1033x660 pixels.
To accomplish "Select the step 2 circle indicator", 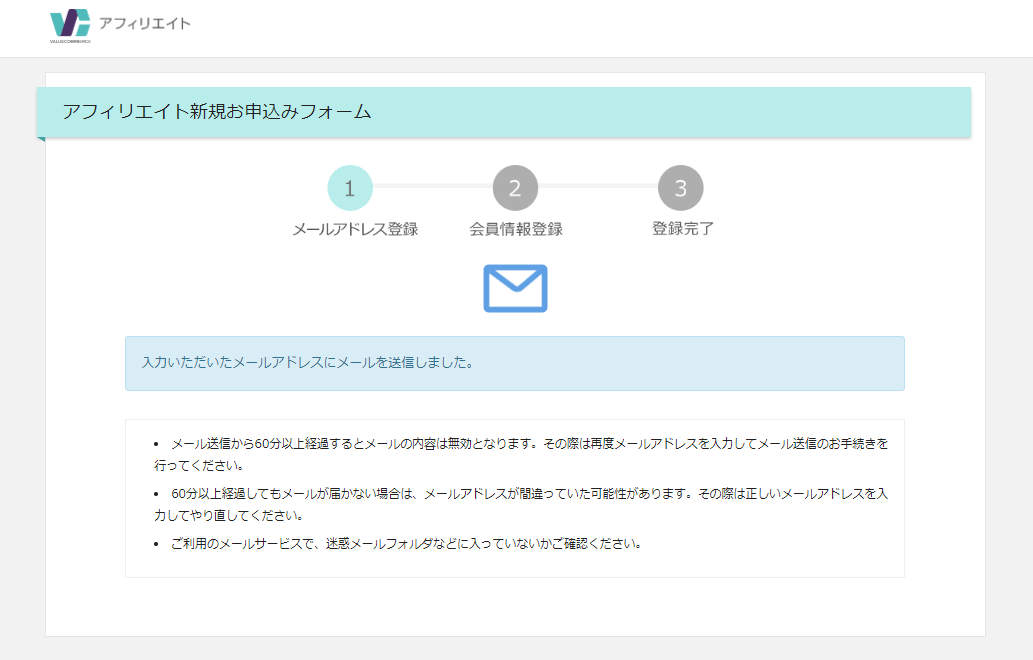I will point(515,188).
